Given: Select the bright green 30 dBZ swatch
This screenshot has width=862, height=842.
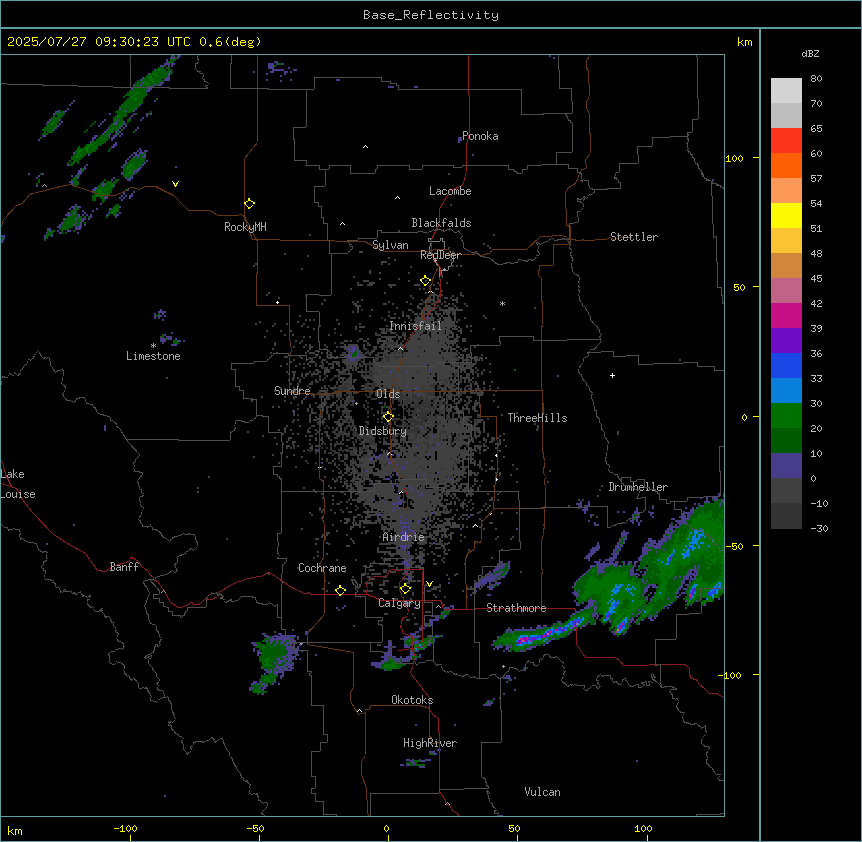Looking at the screenshot, I should (x=786, y=416).
